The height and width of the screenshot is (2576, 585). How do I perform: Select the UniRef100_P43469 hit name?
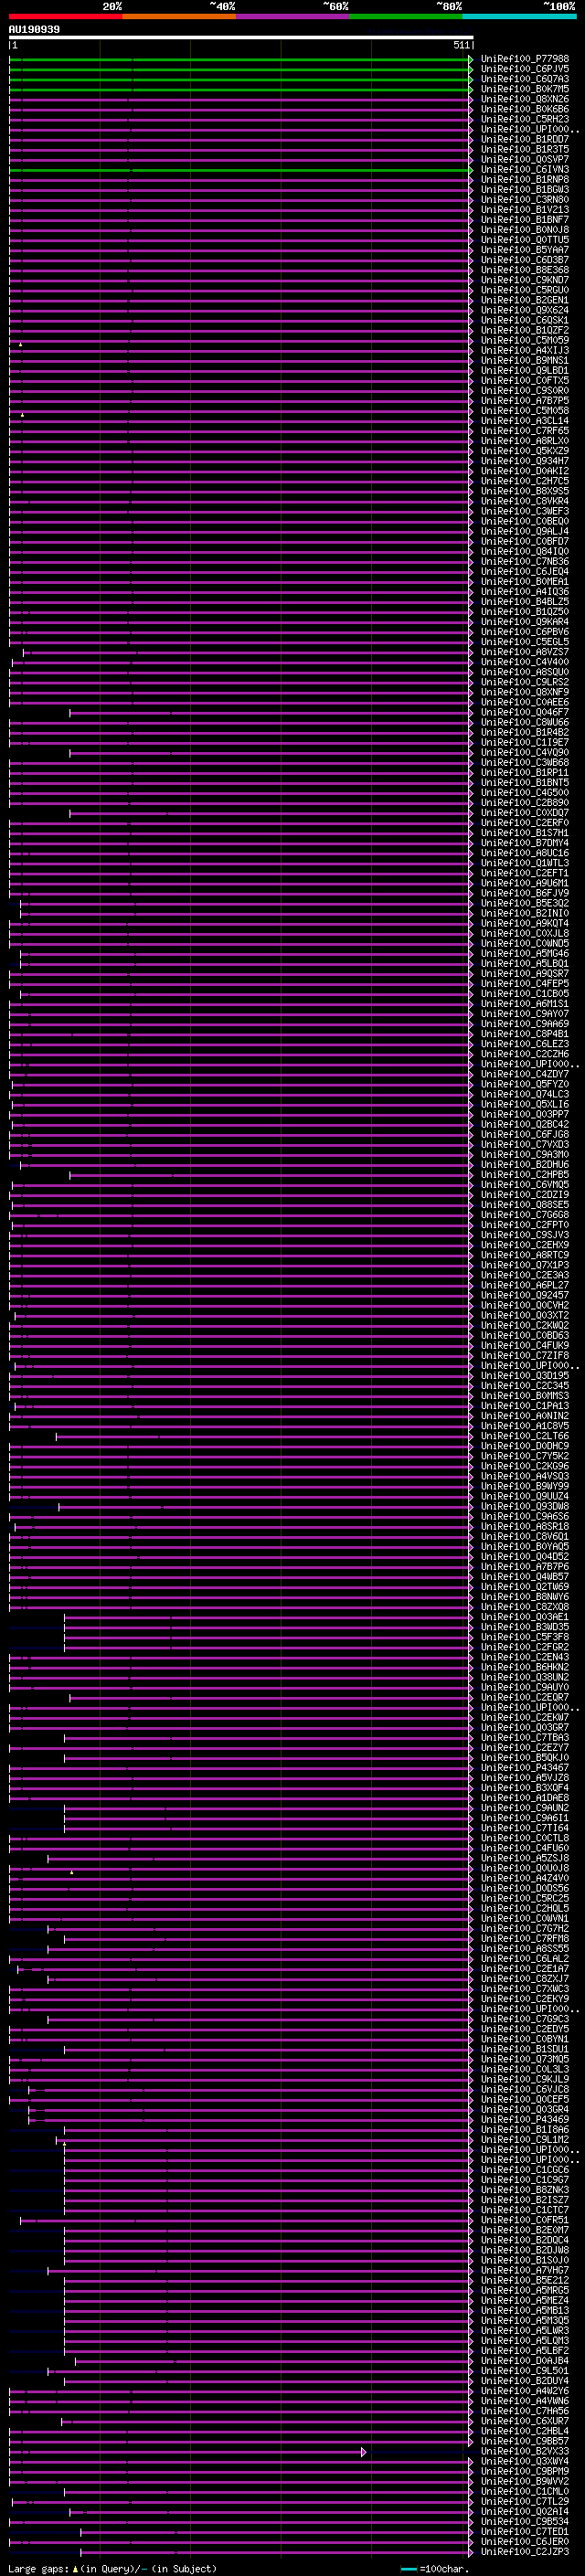point(524,2119)
